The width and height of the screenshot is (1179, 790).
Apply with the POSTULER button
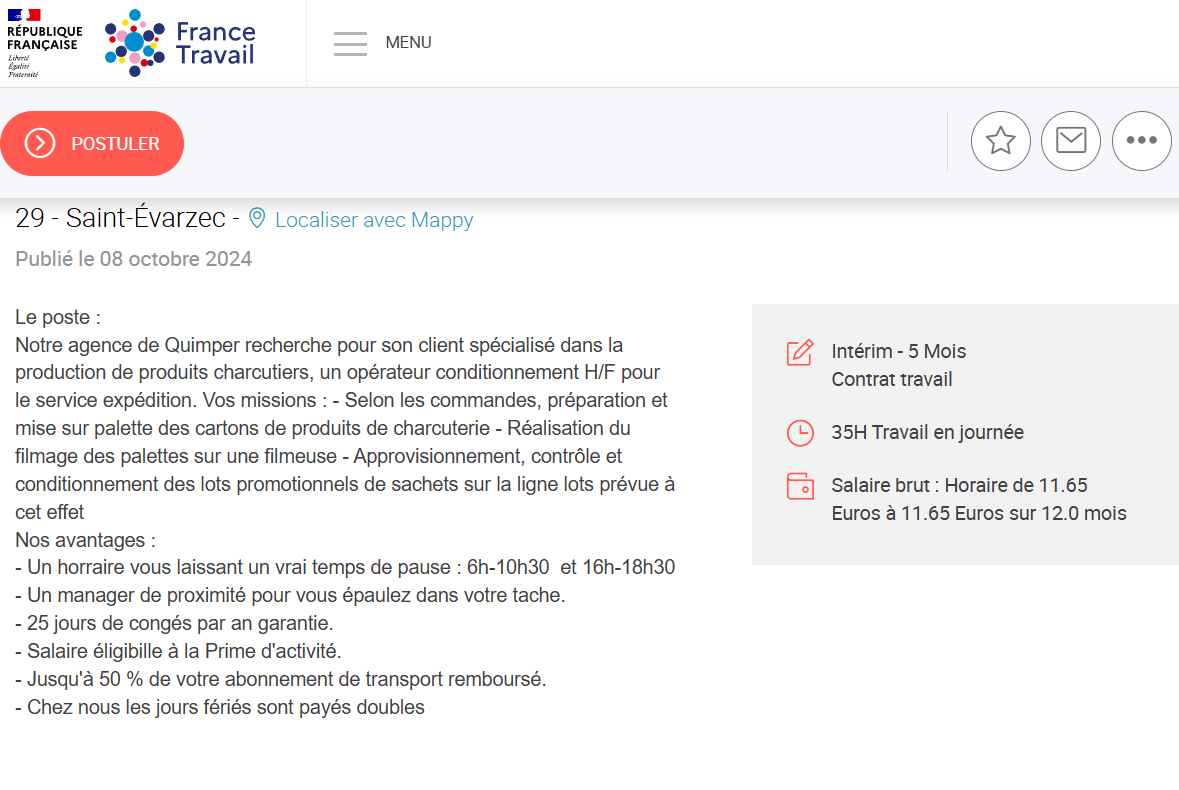pyautogui.click(x=92, y=144)
